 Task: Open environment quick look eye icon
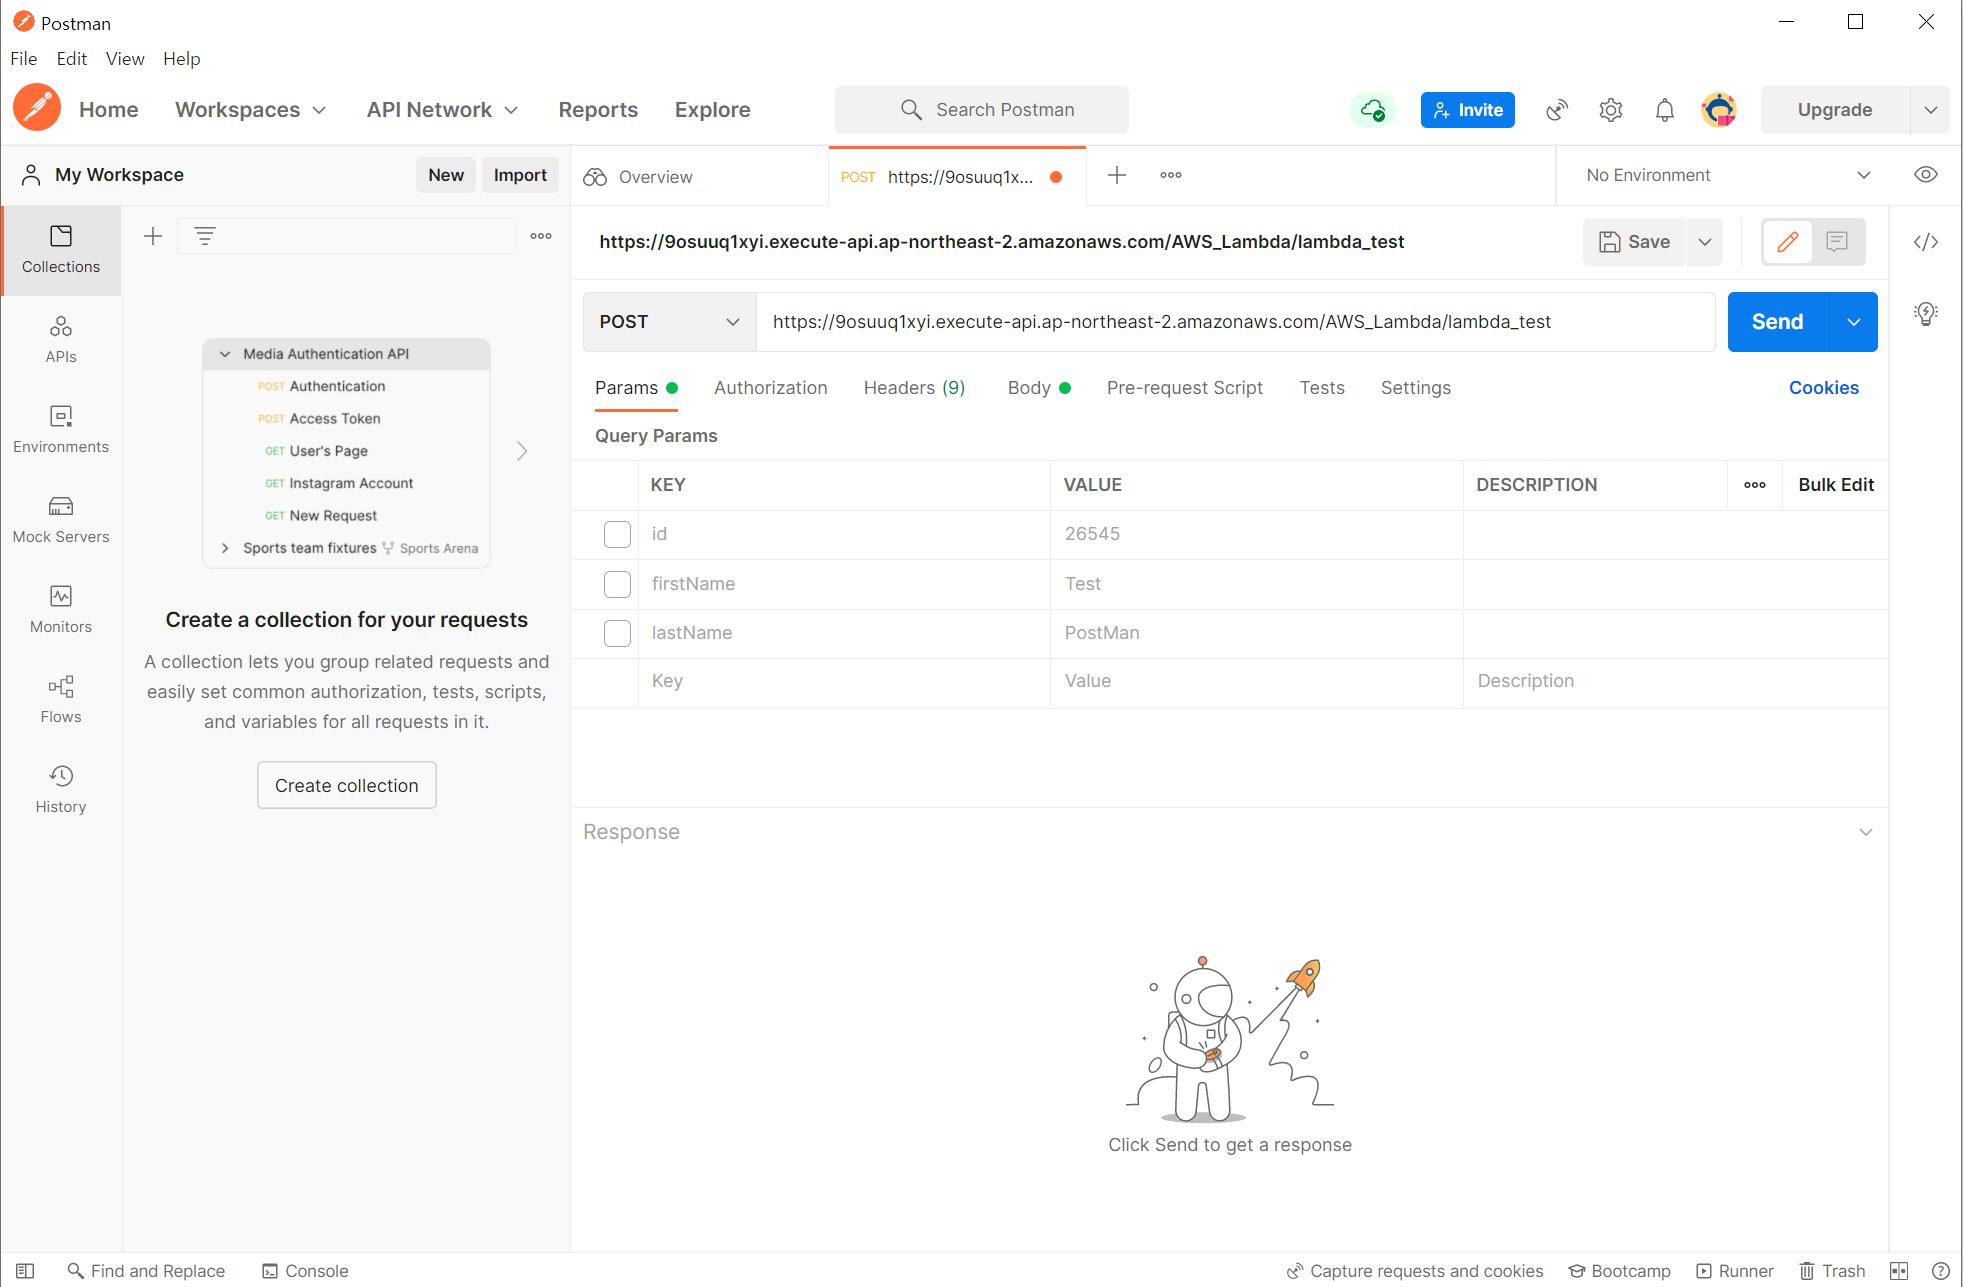(1926, 175)
